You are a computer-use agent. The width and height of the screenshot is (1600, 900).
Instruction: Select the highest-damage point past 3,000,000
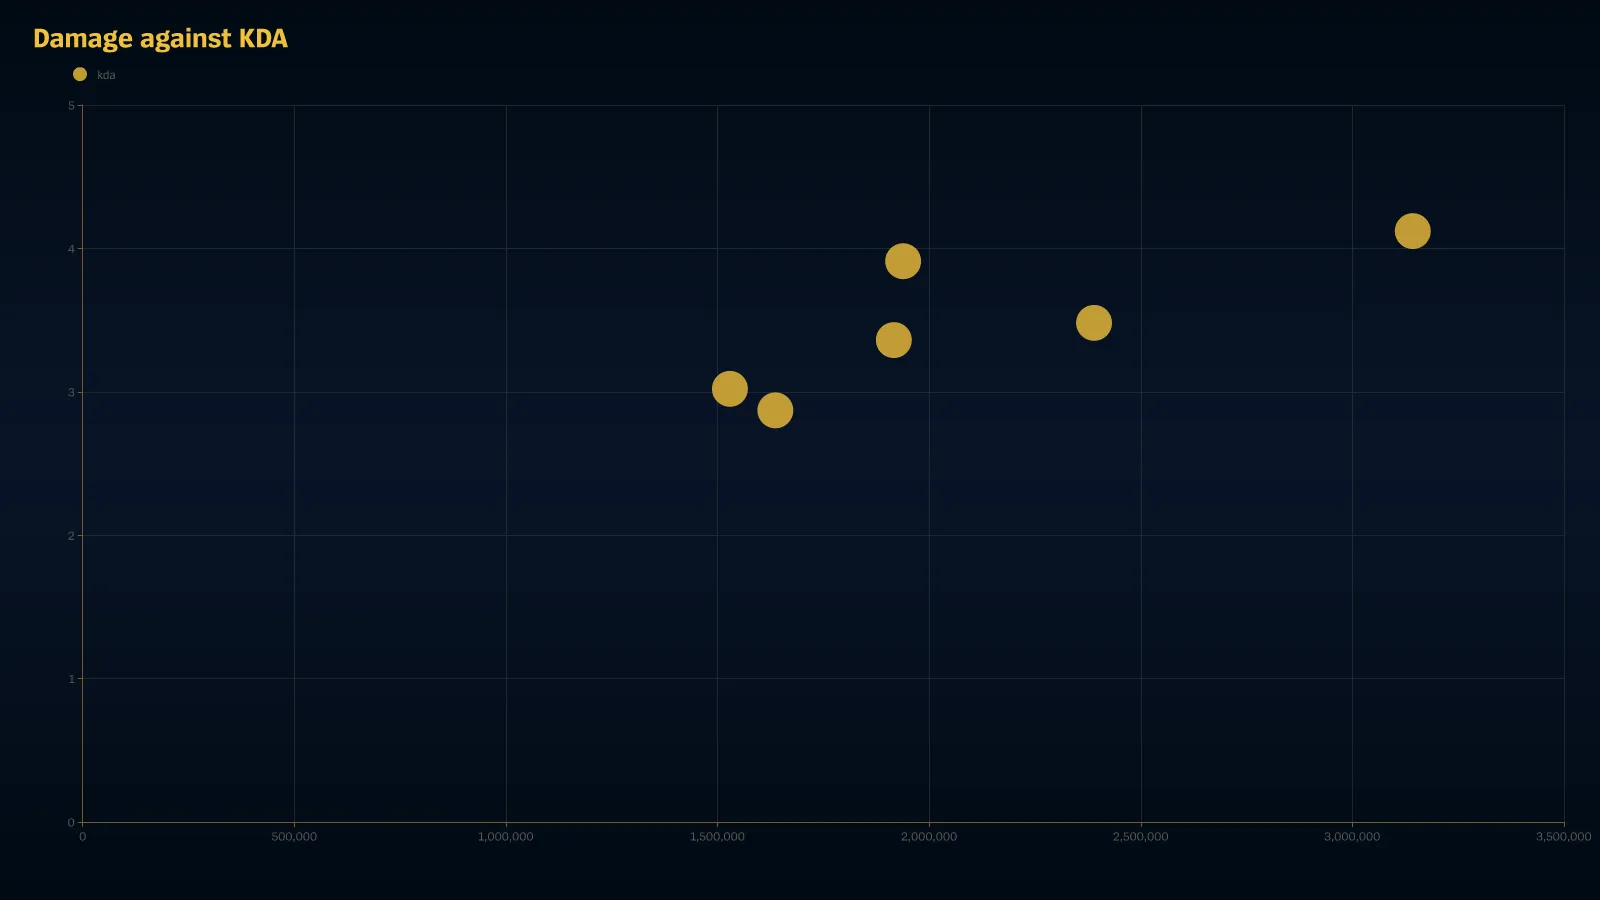[1412, 231]
